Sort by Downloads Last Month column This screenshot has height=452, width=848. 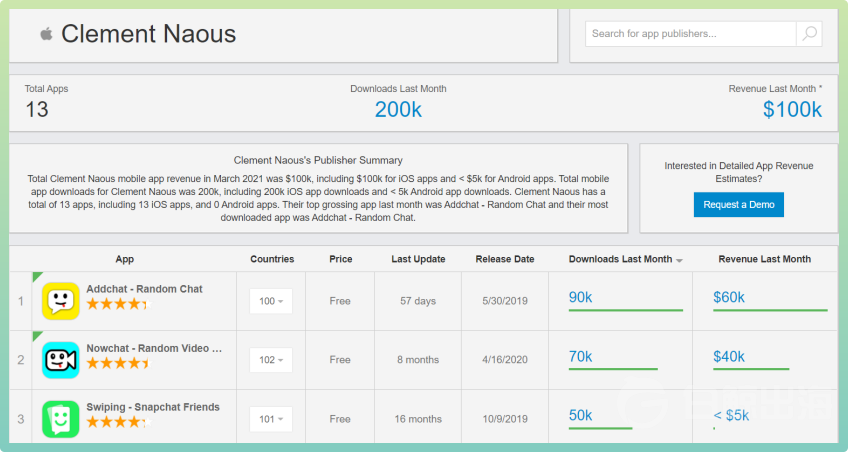pyautogui.click(x=625, y=259)
